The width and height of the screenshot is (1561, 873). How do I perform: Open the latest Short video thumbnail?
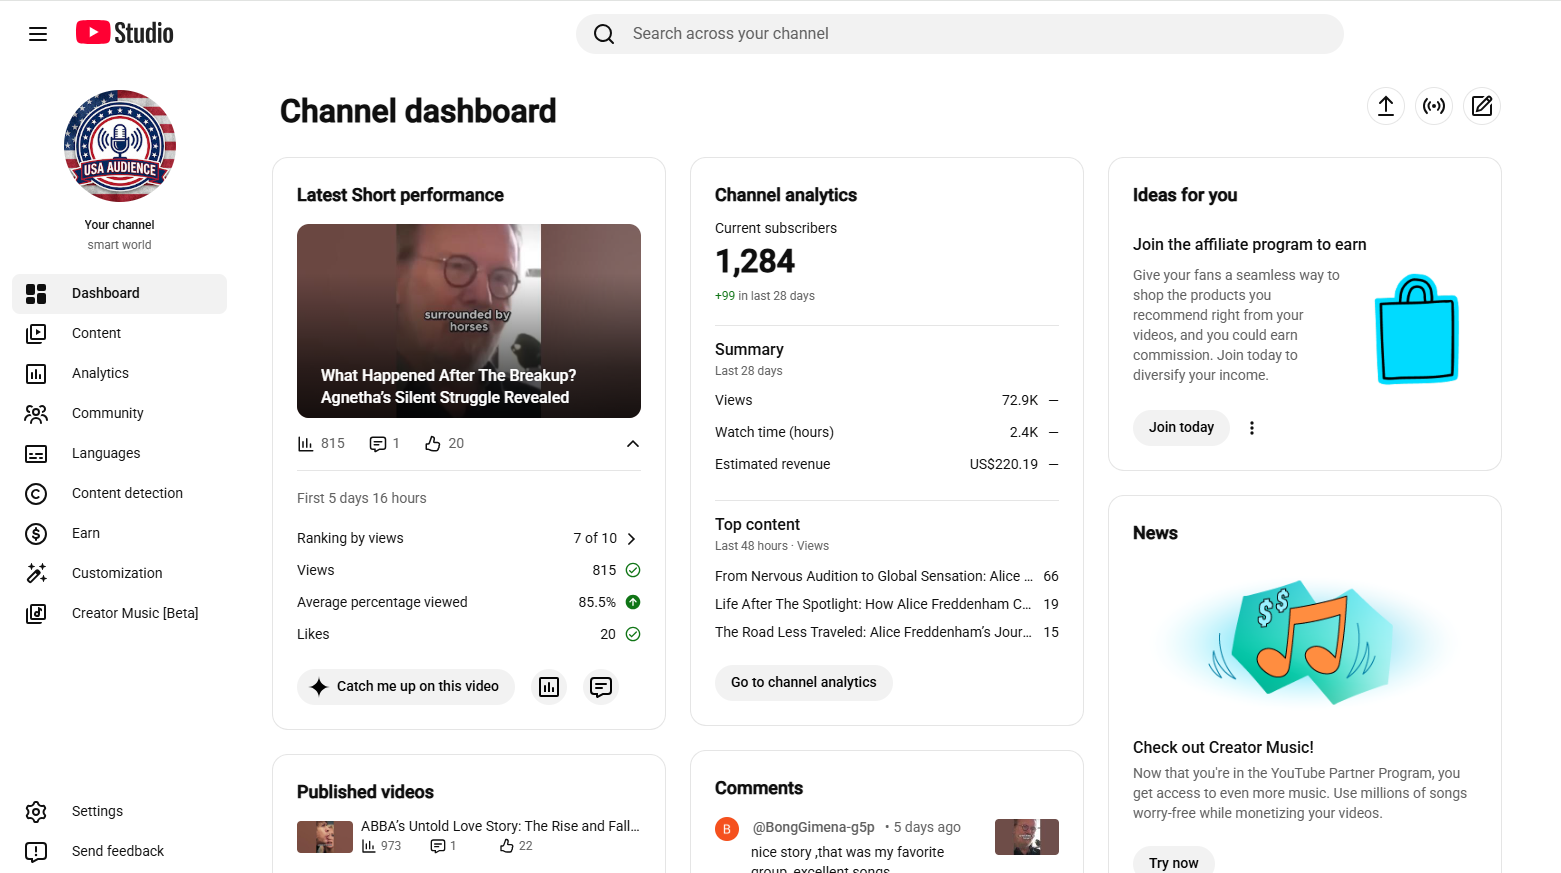(469, 321)
